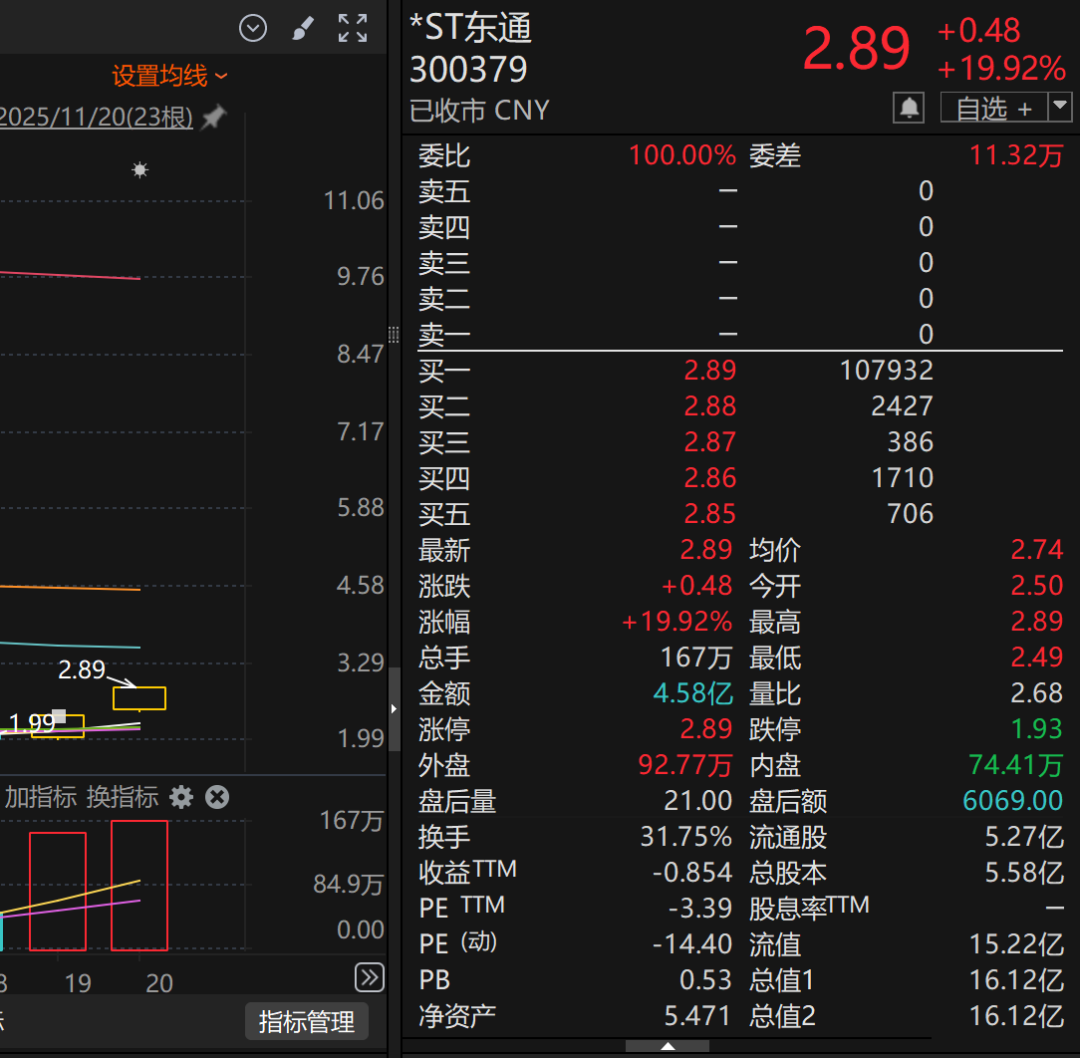Select 委差 value 11.32万
1080x1058 pixels.
[x=1016, y=155]
